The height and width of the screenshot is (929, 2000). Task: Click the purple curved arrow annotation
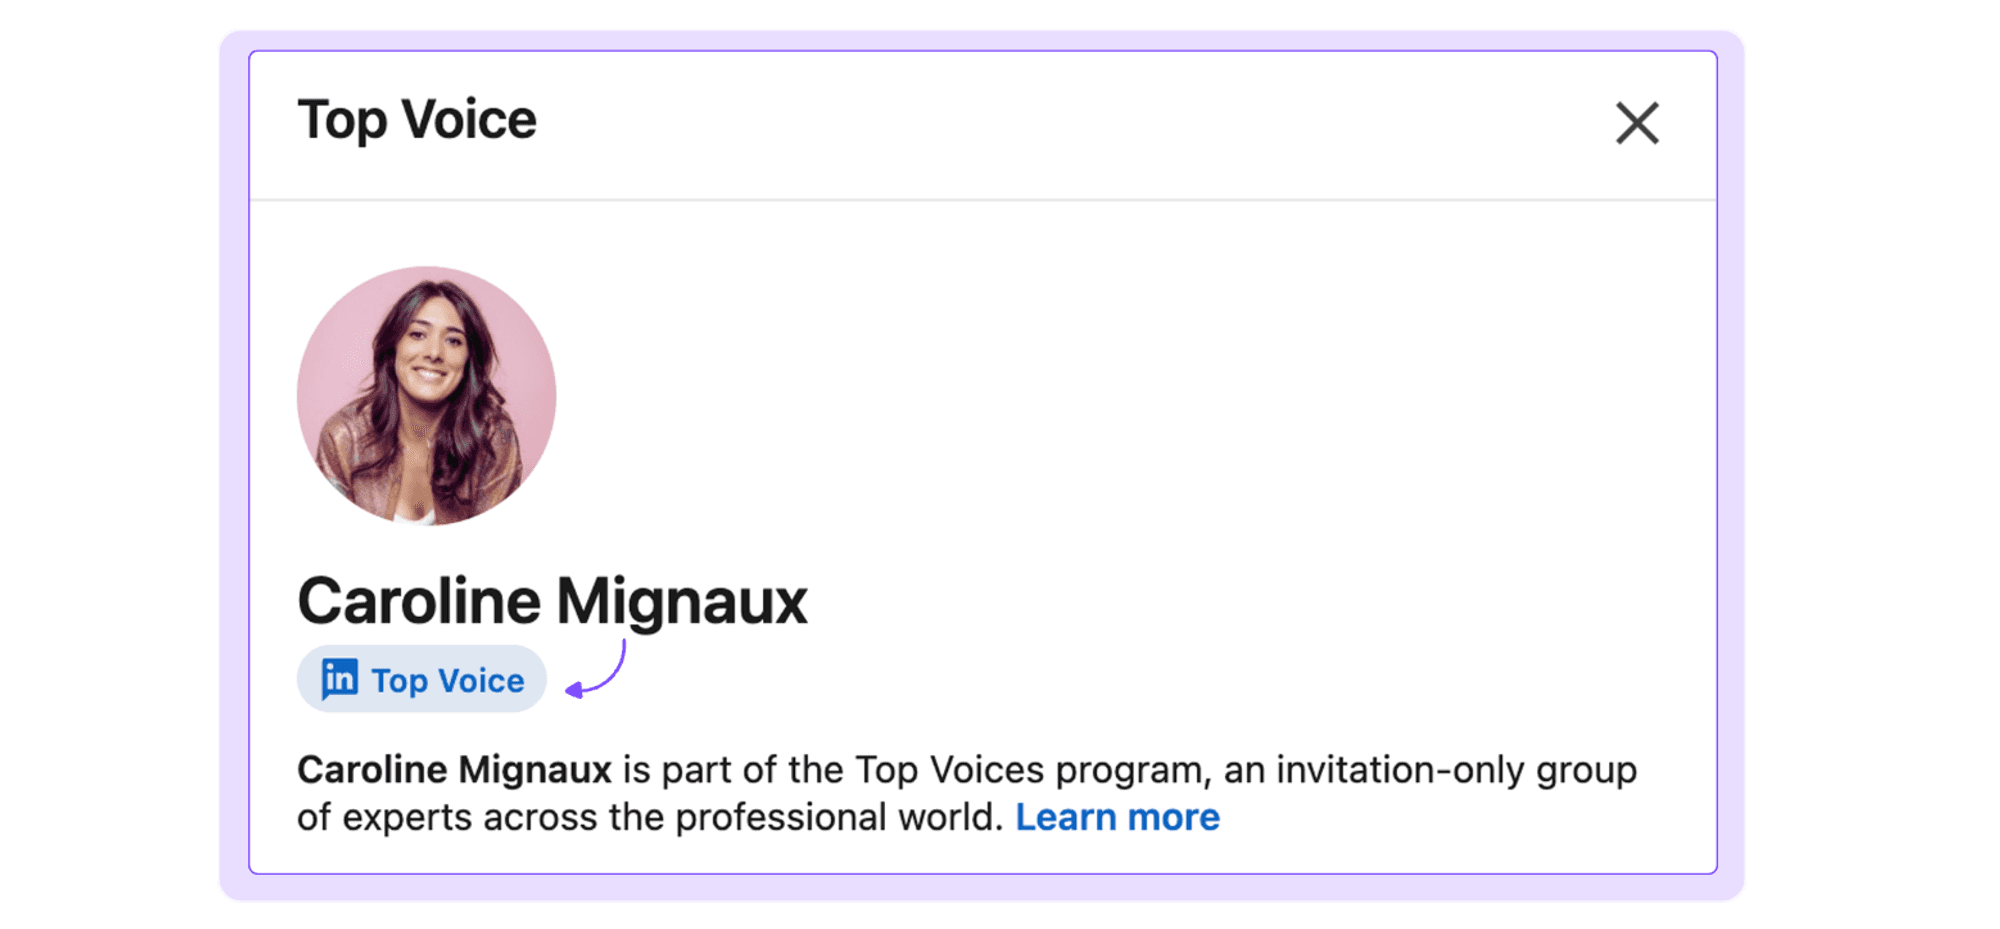click(x=596, y=669)
